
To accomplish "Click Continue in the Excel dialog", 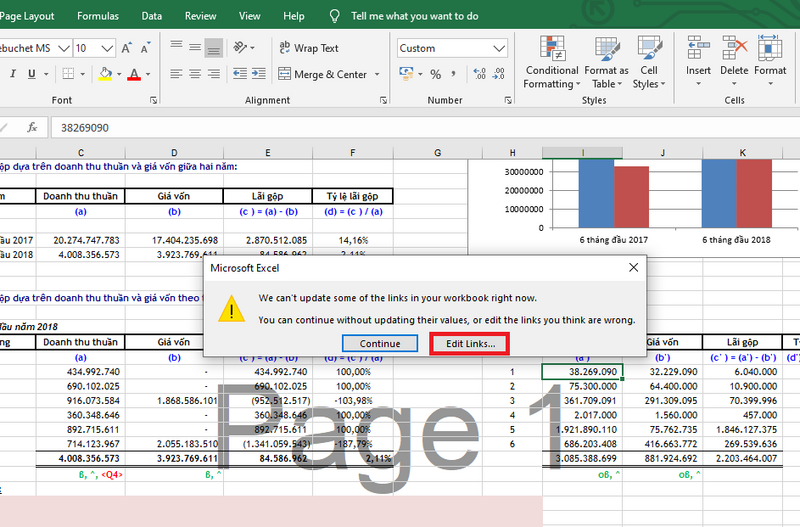I will (380, 343).
